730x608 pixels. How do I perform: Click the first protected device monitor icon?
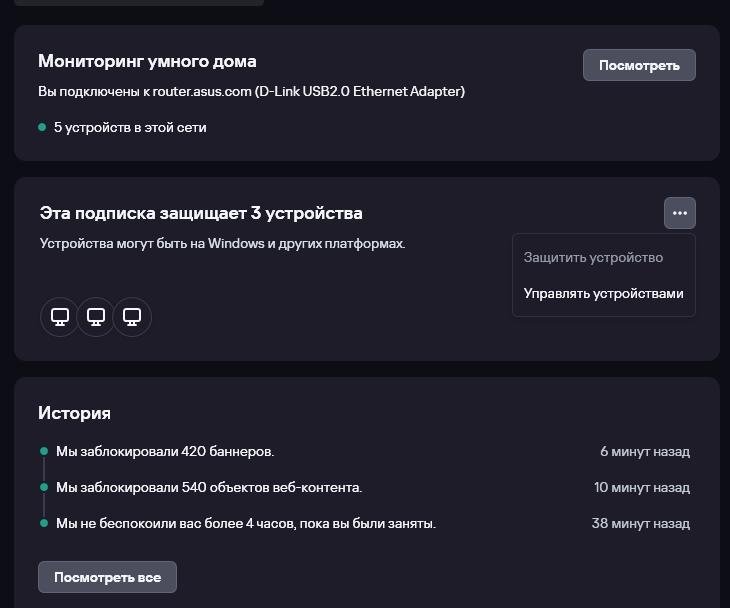pyautogui.click(x=60, y=317)
